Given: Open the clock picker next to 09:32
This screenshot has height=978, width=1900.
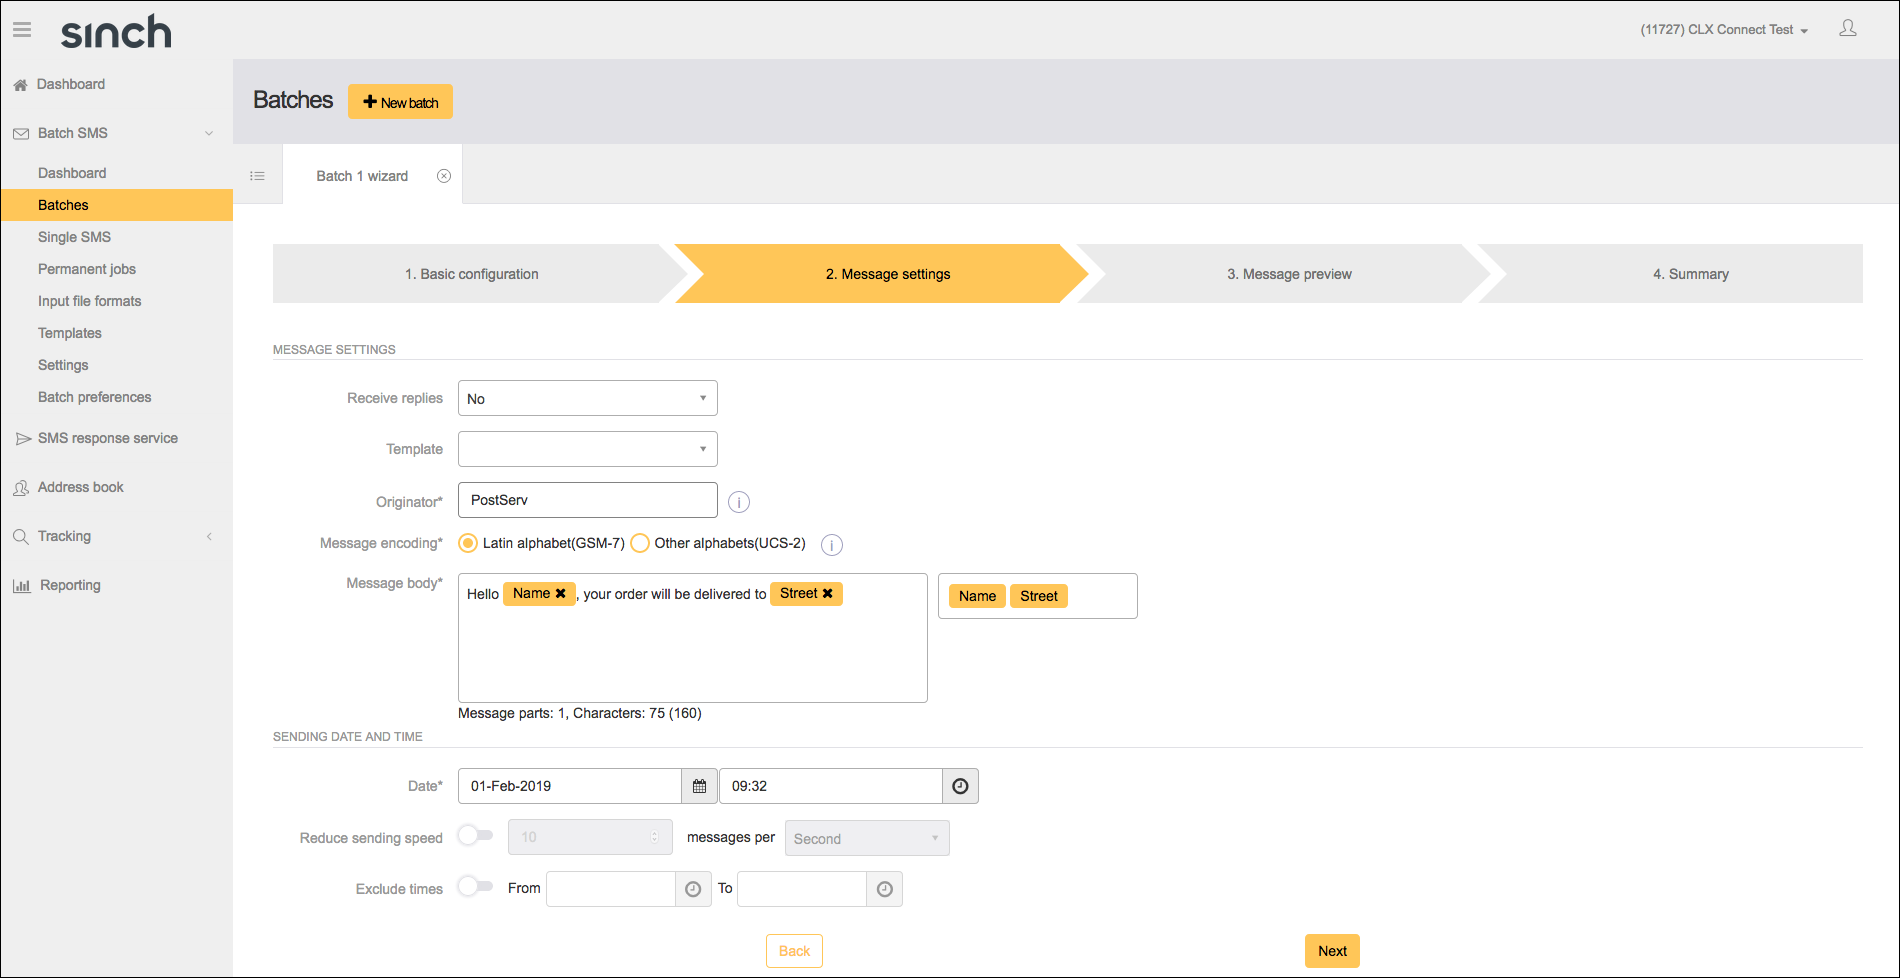Looking at the screenshot, I should [x=959, y=786].
